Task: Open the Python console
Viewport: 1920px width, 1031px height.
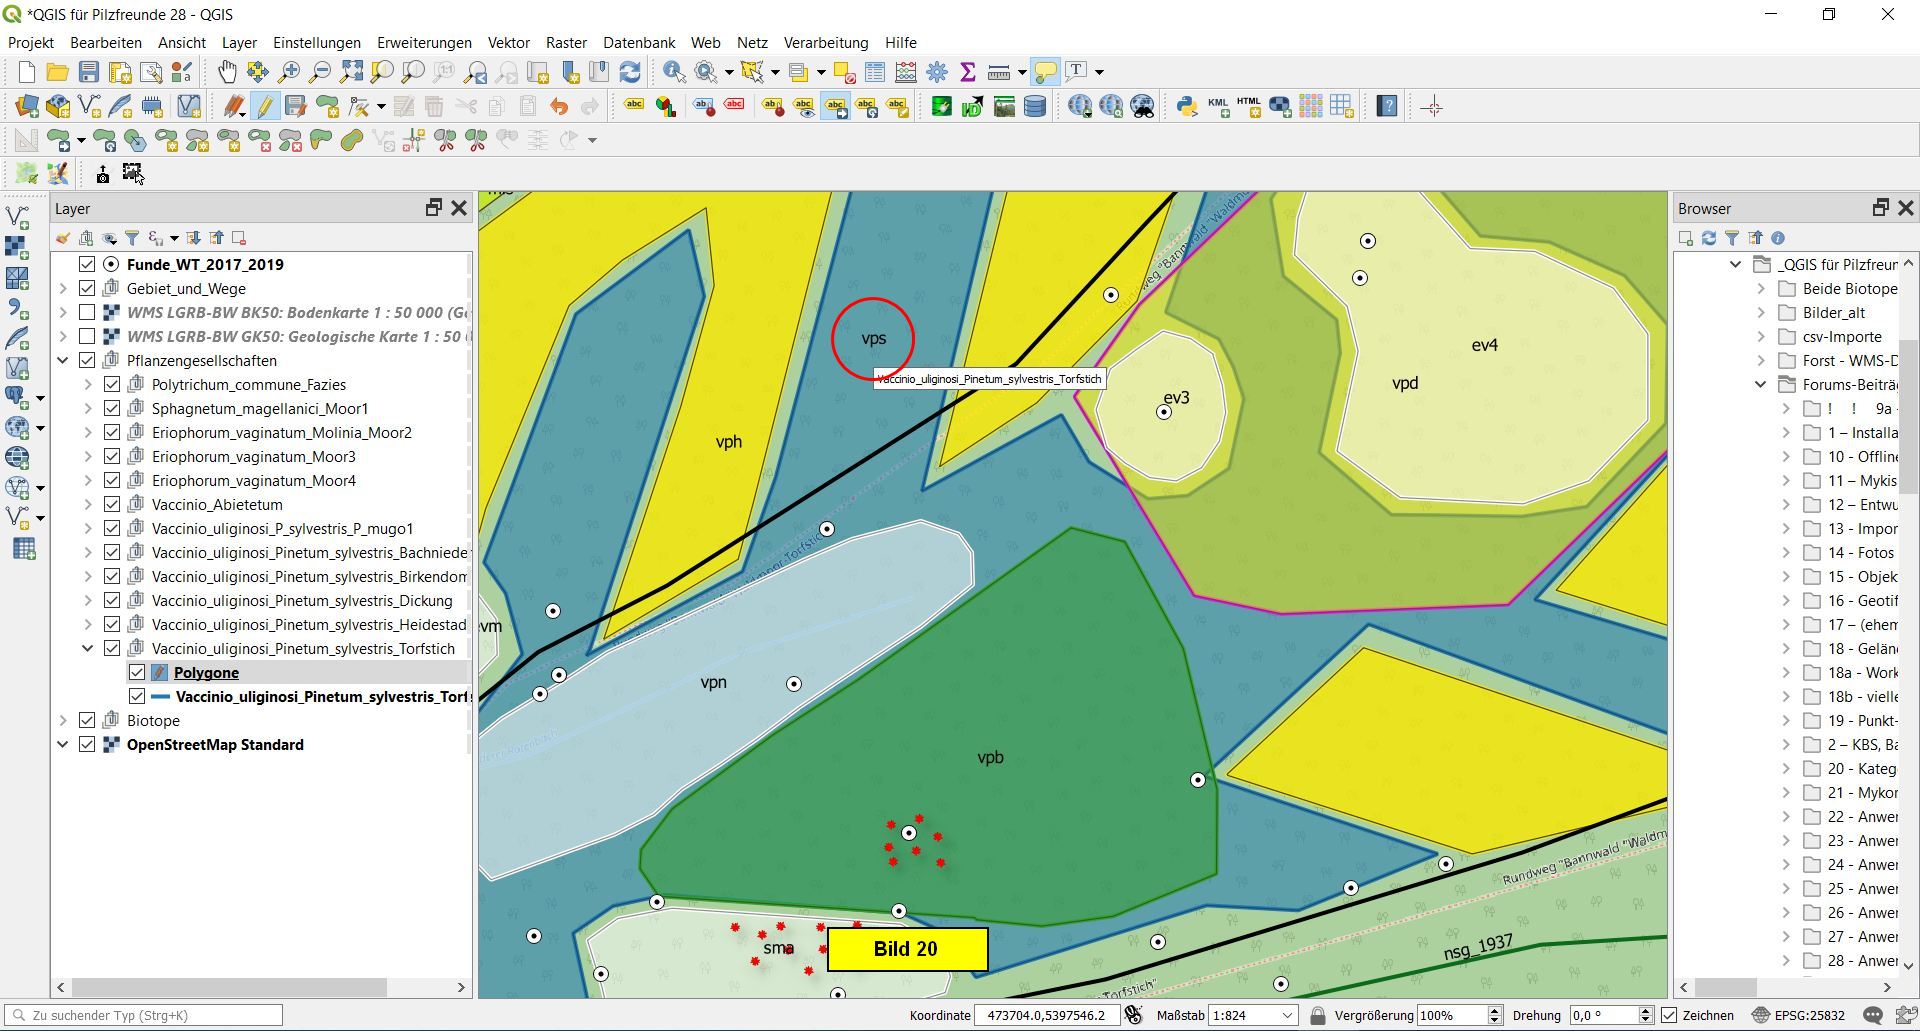Action: tap(1187, 107)
